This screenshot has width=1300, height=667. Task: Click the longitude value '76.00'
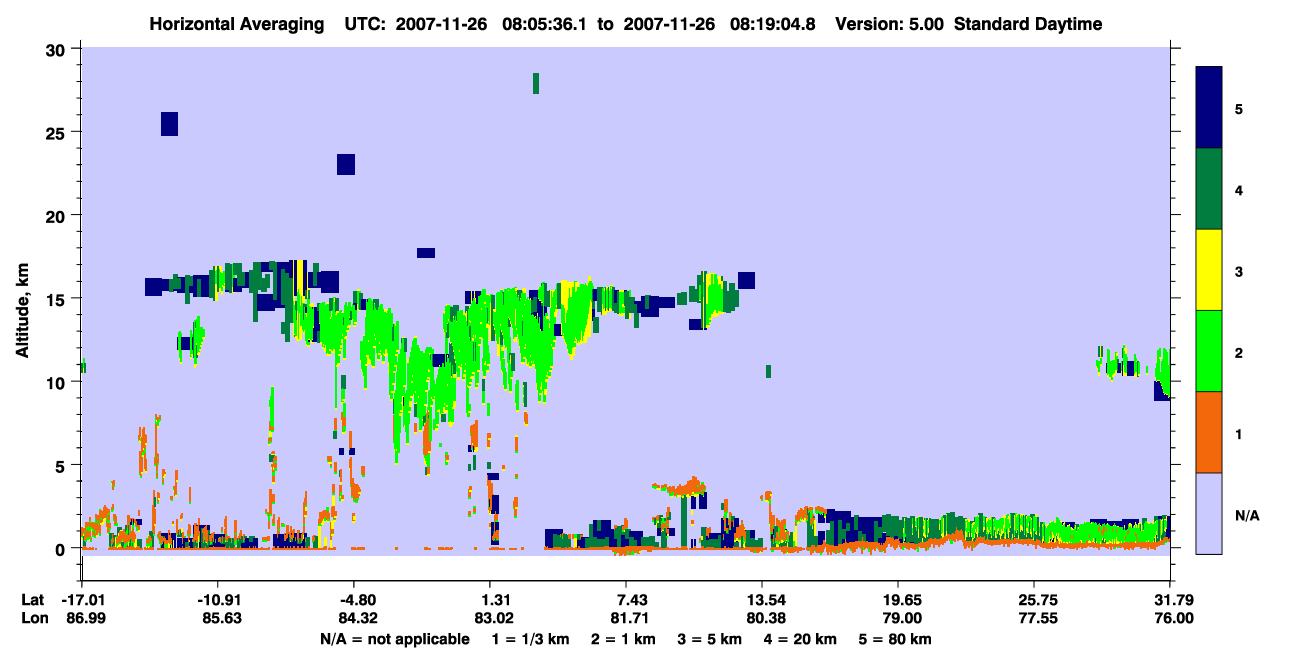click(x=1174, y=619)
